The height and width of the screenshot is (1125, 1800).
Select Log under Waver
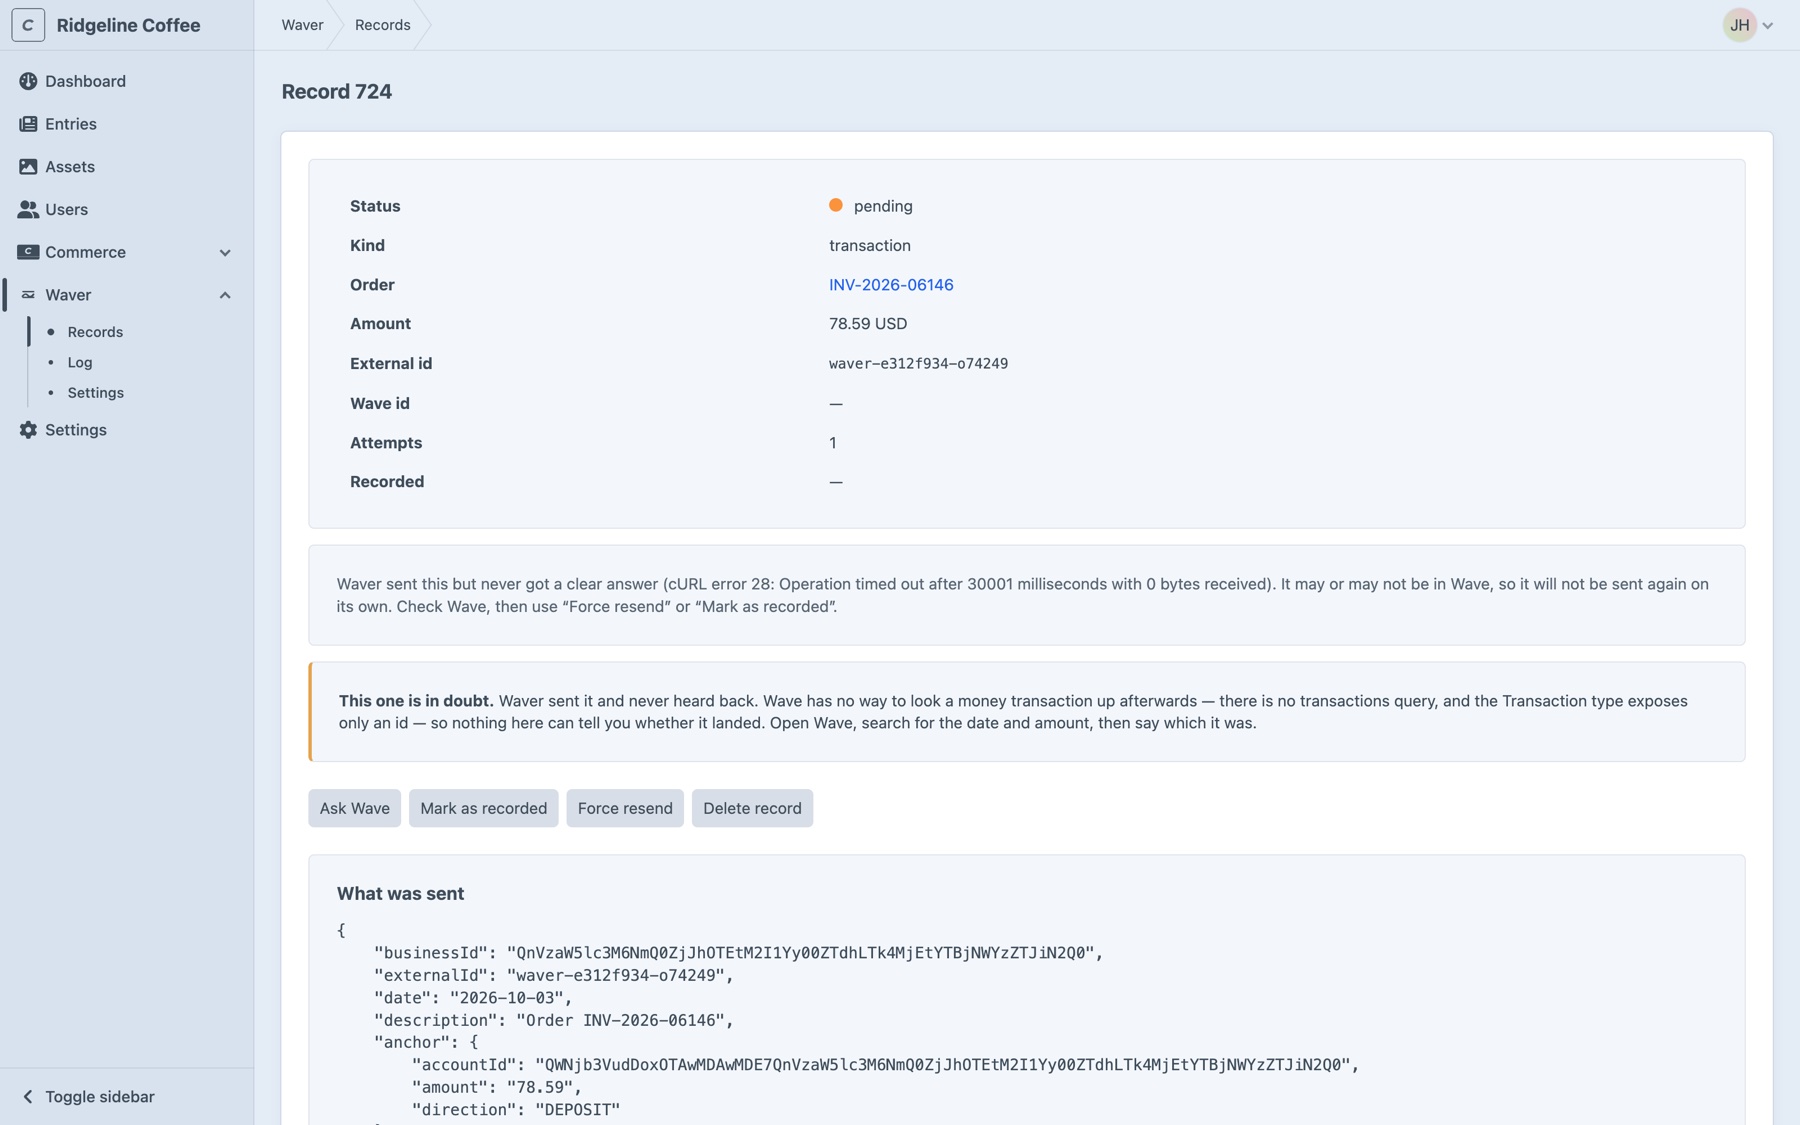coord(80,362)
